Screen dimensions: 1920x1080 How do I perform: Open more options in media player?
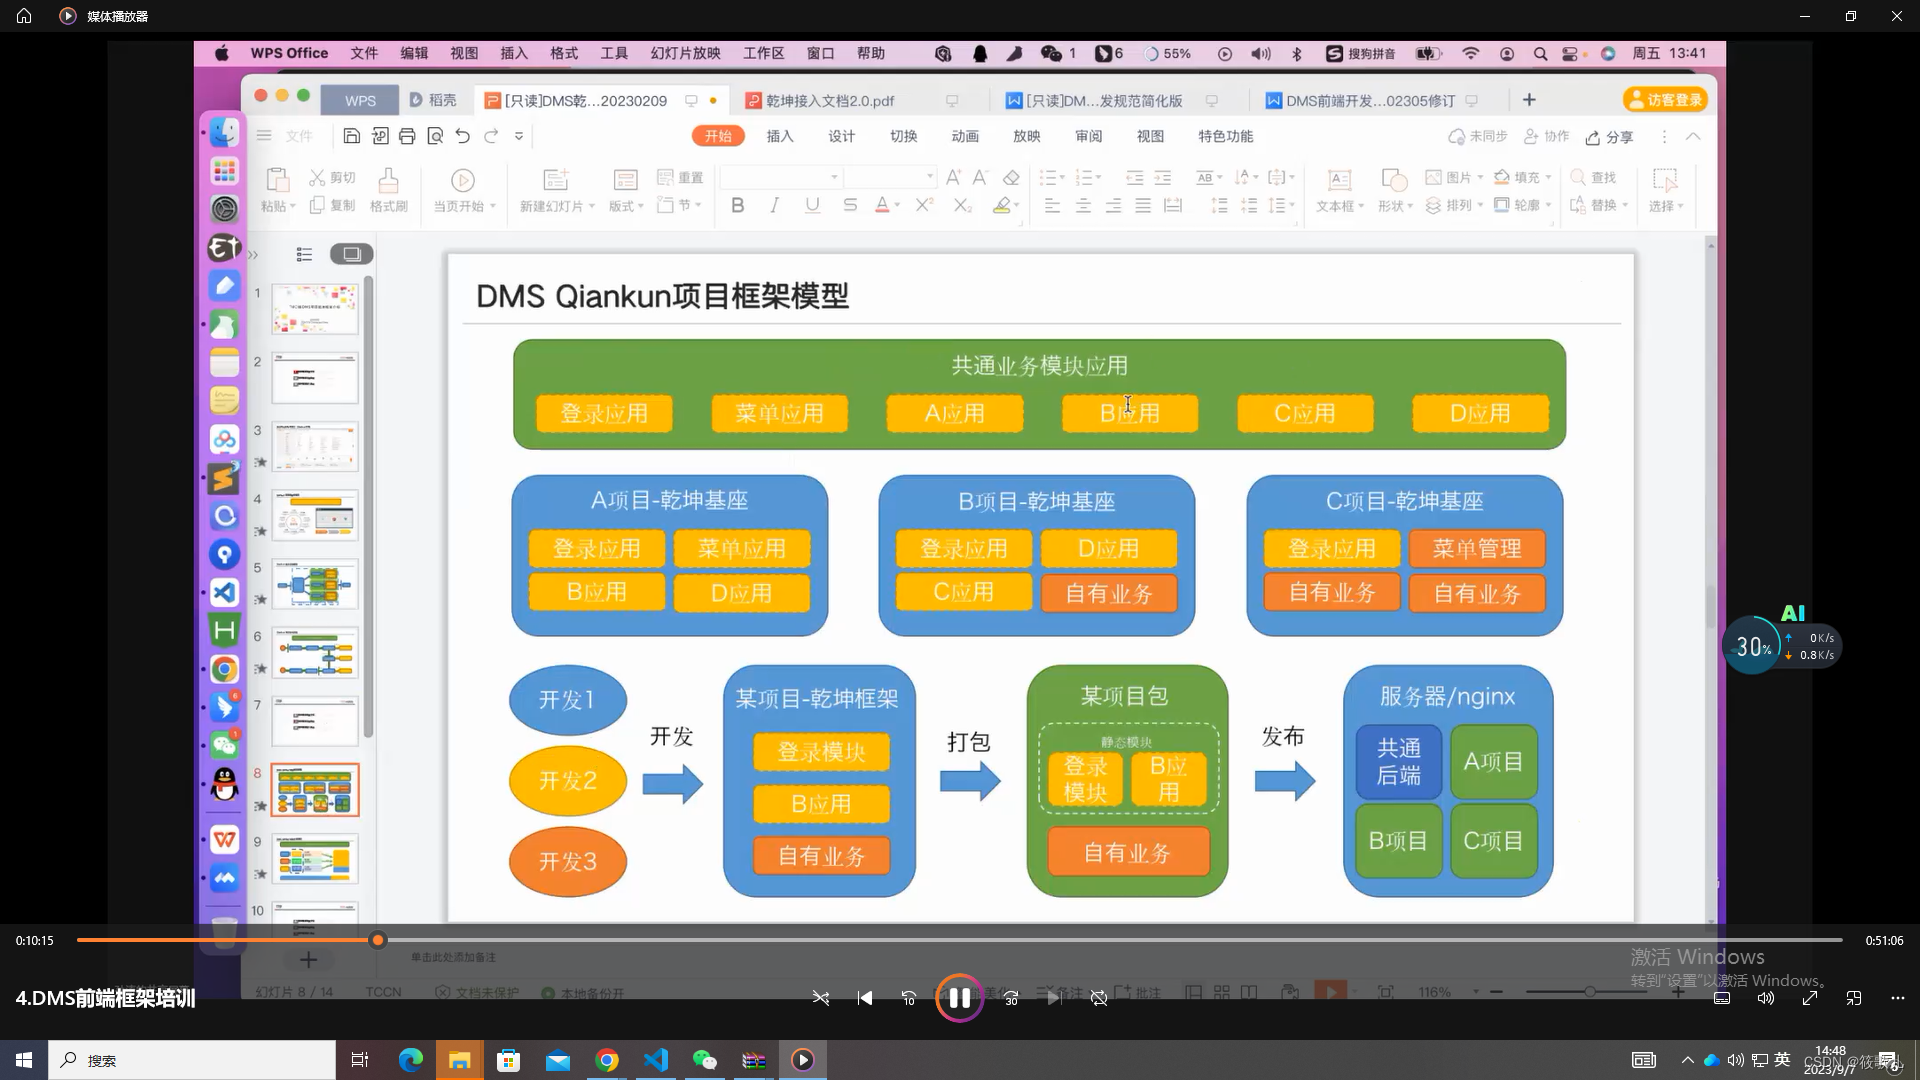[1898, 998]
